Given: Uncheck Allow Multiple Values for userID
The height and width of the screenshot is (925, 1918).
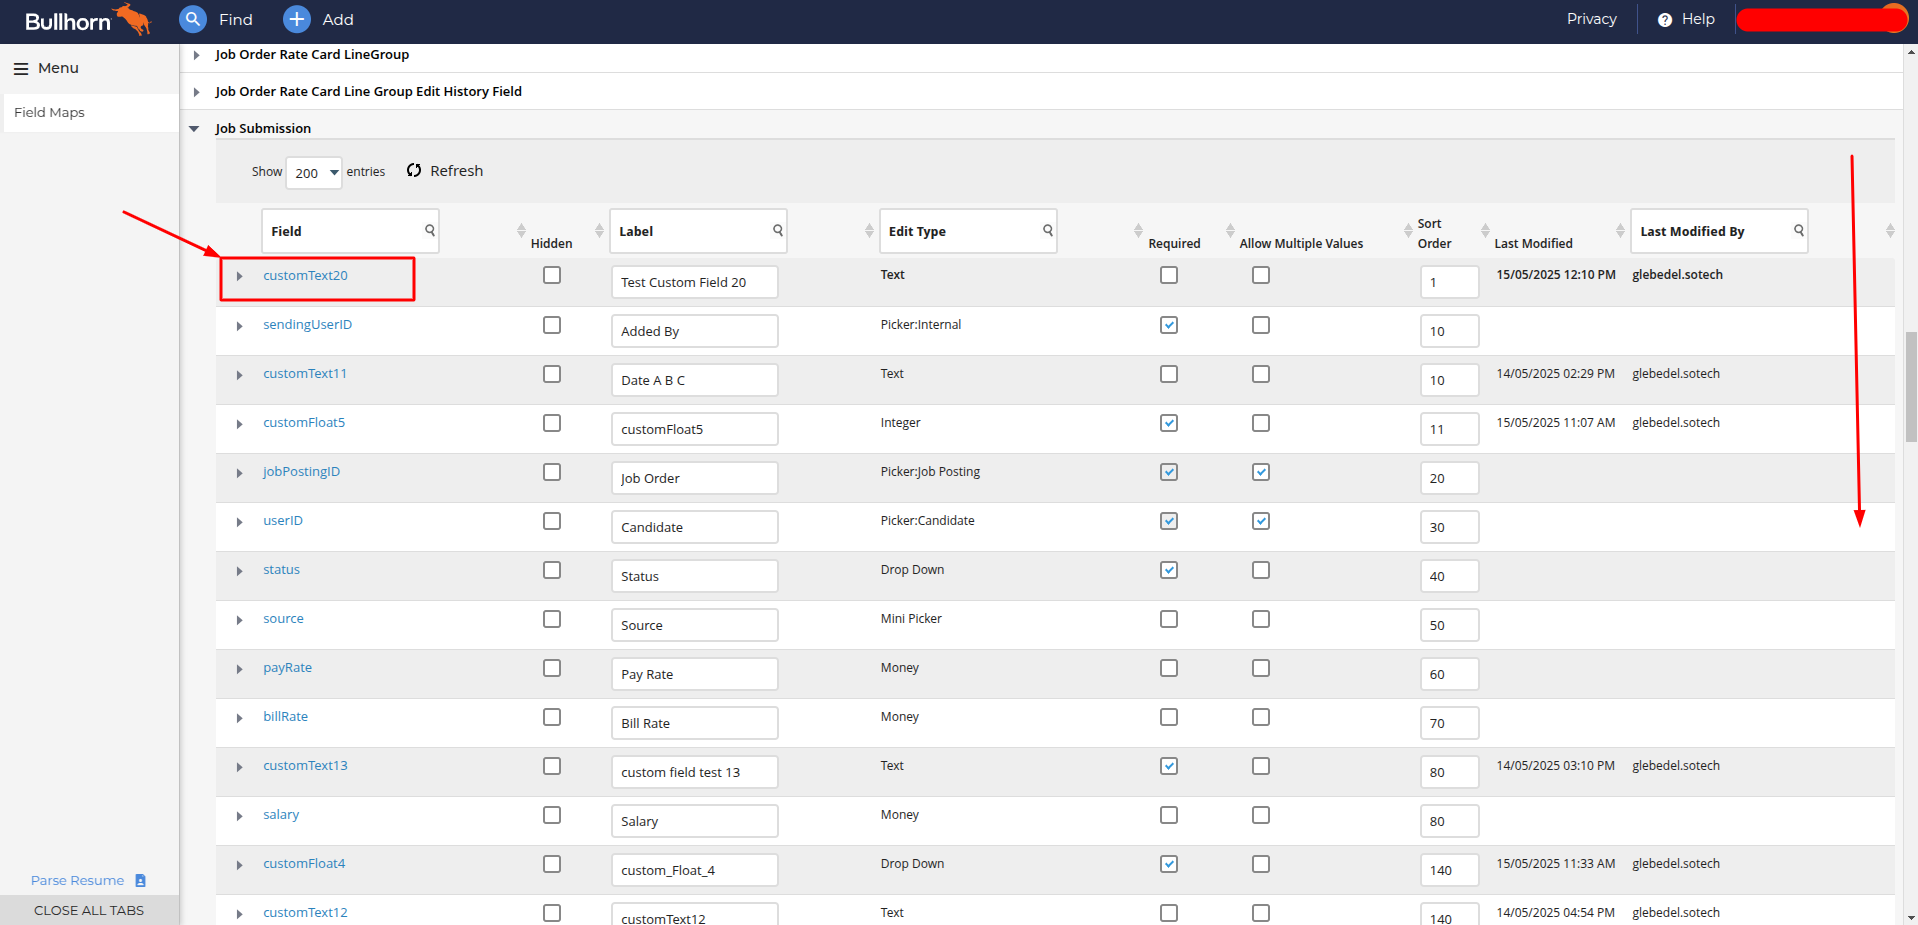Looking at the screenshot, I should click(1261, 521).
